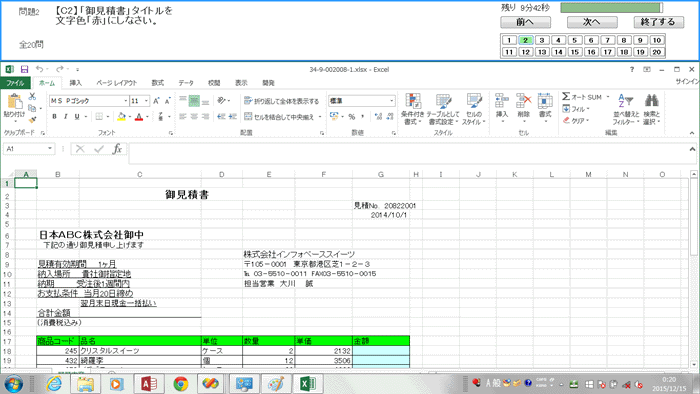The height and width of the screenshot is (394, 700).
Task: Open Conditional Formatting in the styles group
Action: point(412,109)
